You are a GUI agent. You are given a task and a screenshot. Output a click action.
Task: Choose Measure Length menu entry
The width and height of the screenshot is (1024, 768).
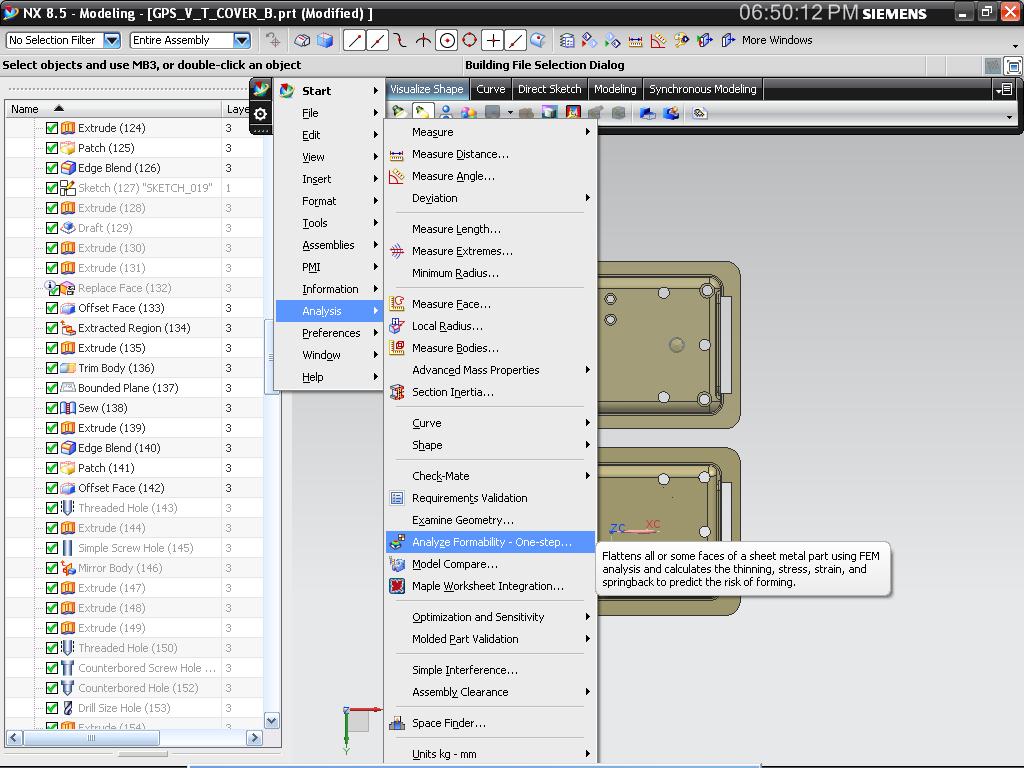coord(490,229)
